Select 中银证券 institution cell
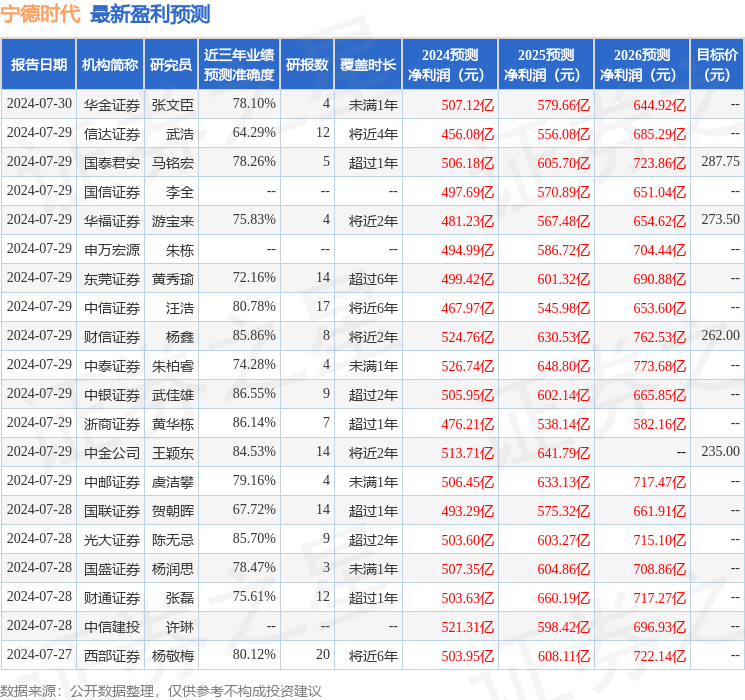Screen dimensions: 745x700 112,395
